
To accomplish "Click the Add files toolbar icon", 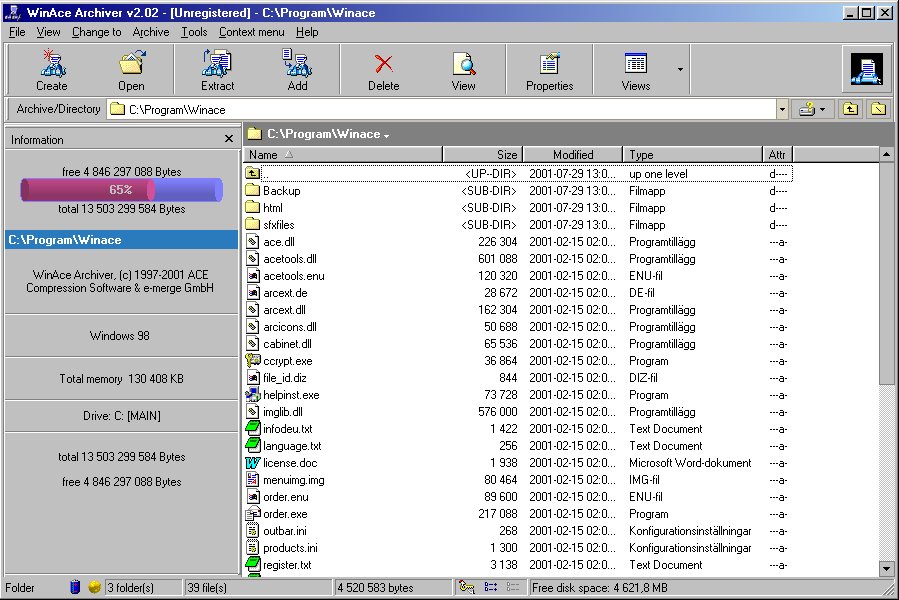I will pos(297,63).
